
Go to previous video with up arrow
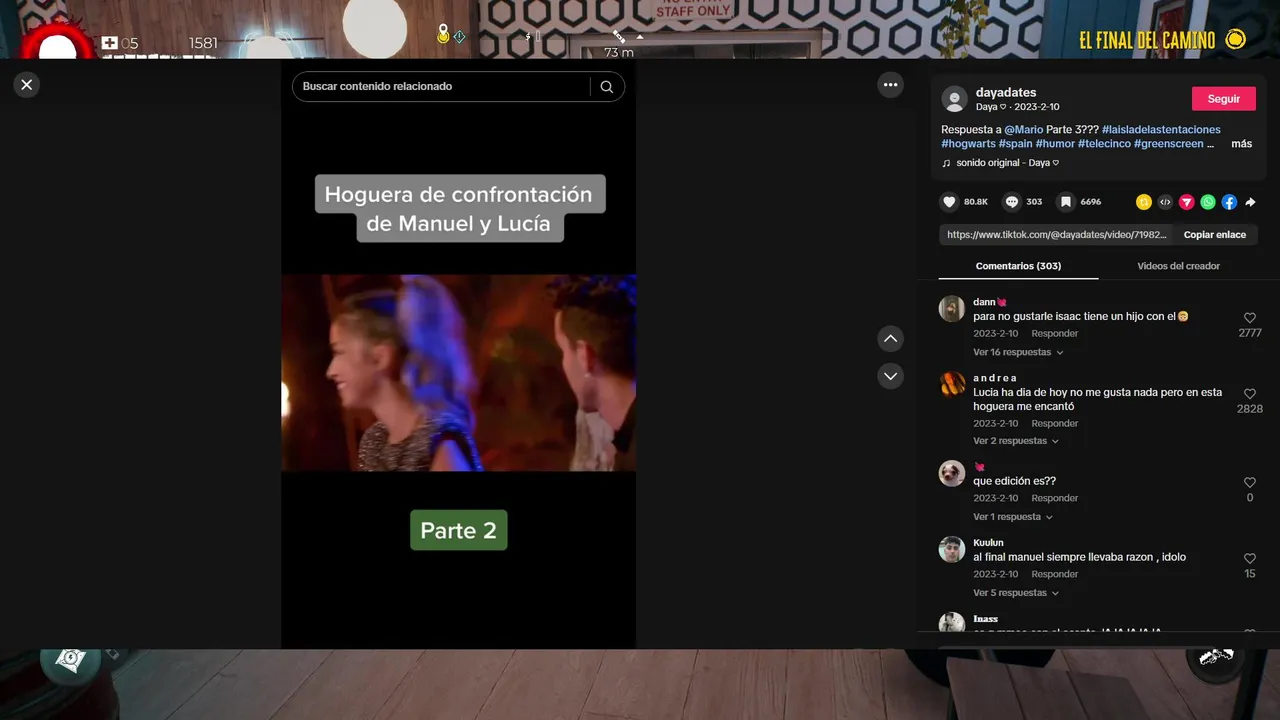coord(890,339)
